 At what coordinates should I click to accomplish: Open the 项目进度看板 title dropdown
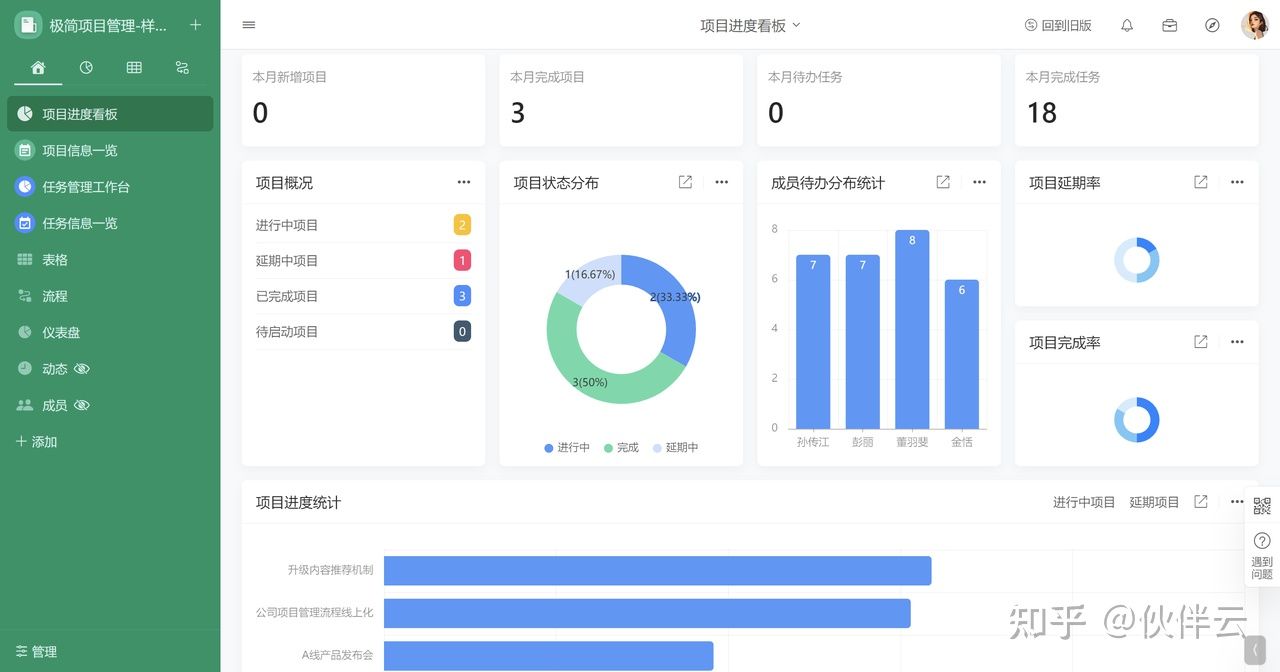tap(750, 26)
